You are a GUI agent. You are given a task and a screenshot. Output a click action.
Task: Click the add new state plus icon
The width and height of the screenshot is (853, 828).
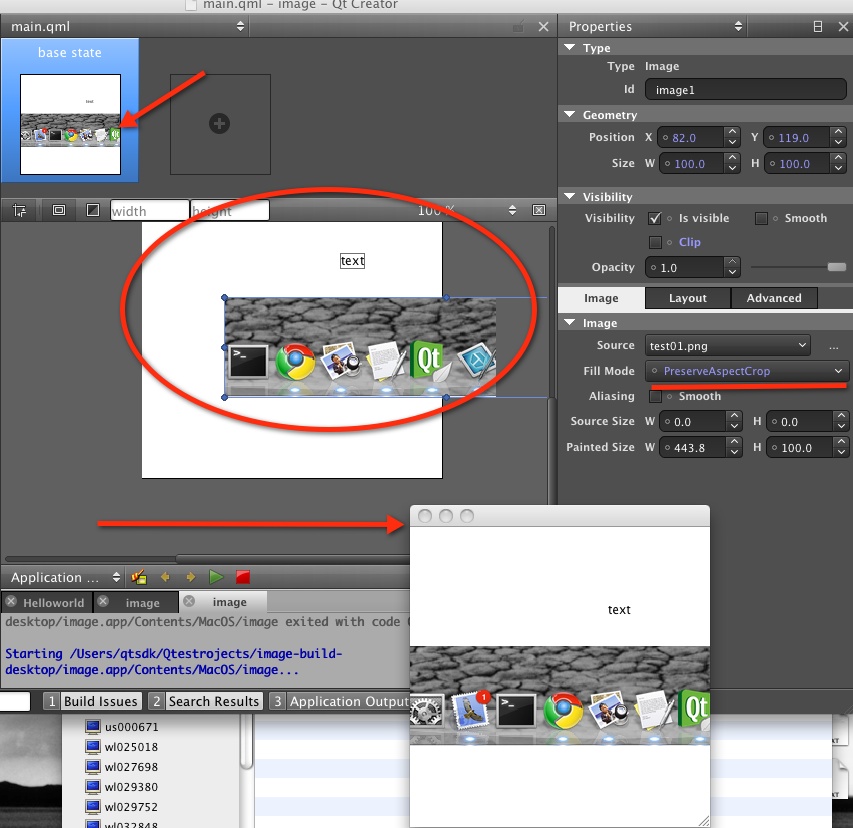219,123
